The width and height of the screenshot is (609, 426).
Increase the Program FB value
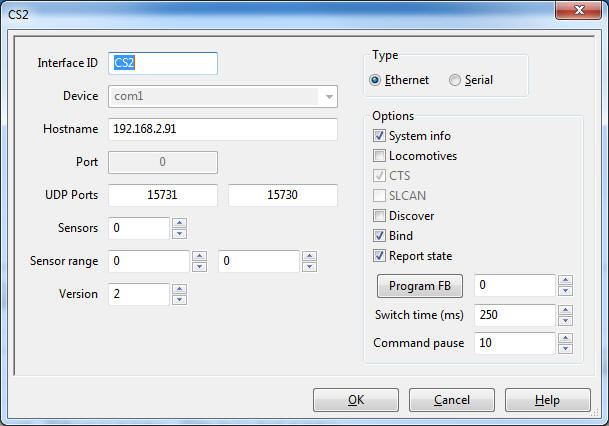566,280
